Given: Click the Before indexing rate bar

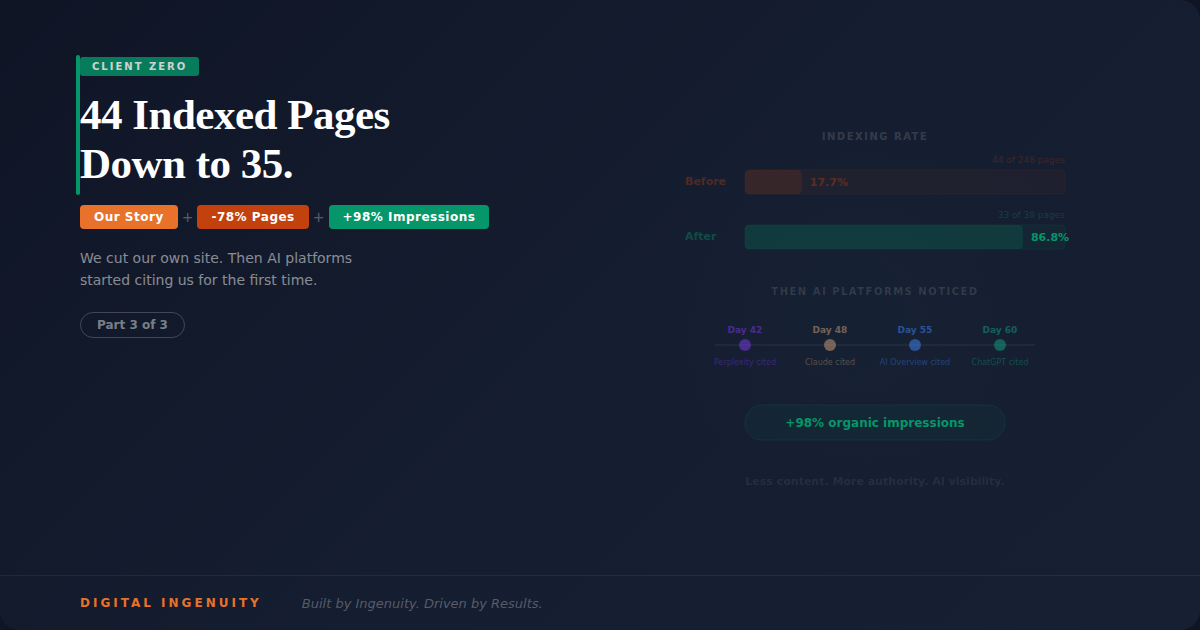Looking at the screenshot, I should pyautogui.click(x=905, y=181).
